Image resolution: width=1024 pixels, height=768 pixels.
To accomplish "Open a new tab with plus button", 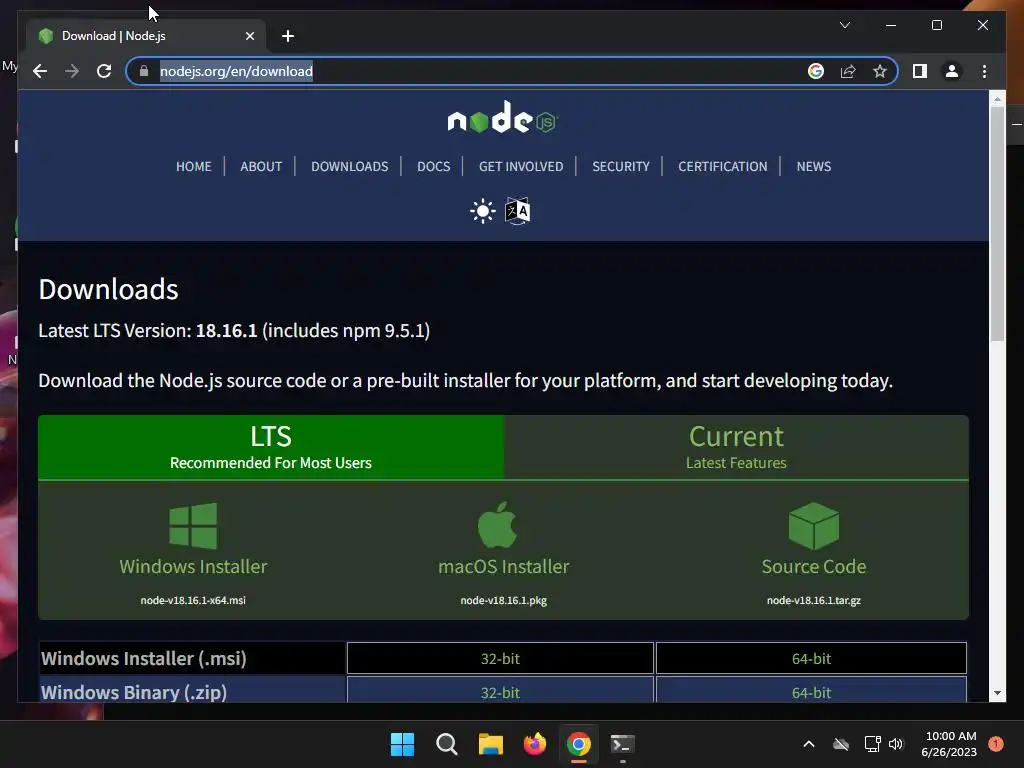I will (x=288, y=36).
